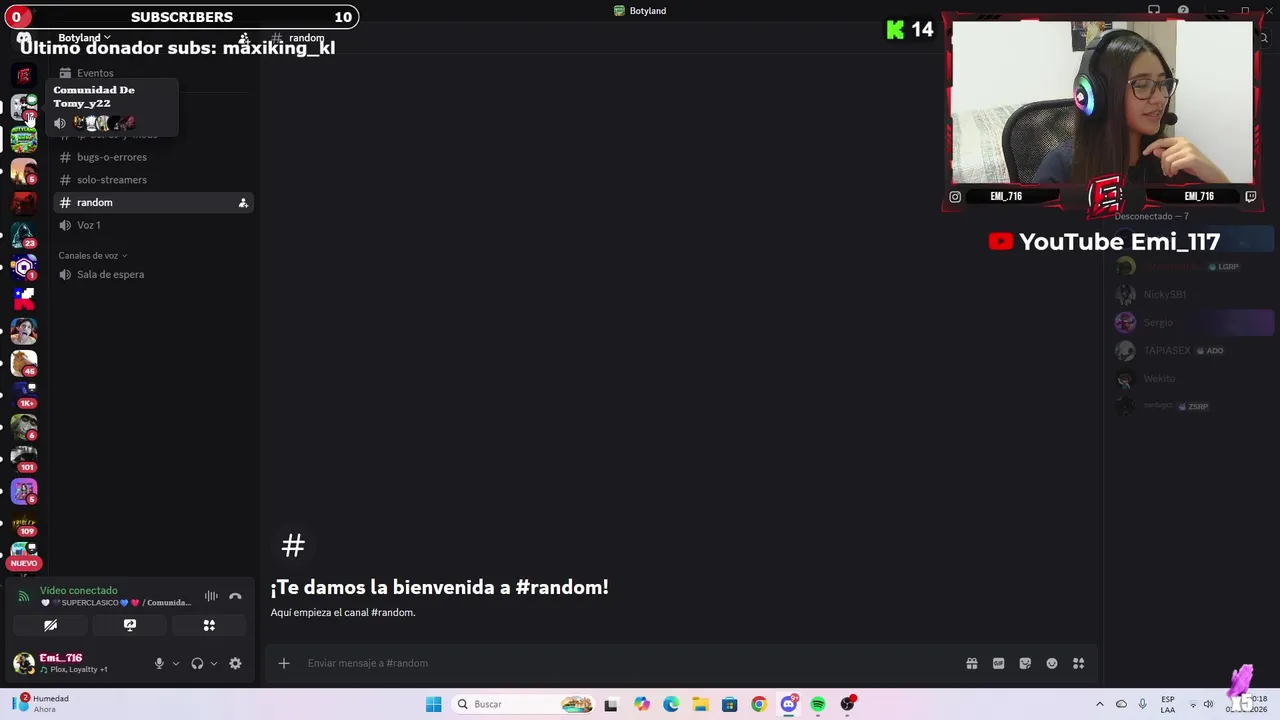Create invite icon on random channel
Viewport: 1280px width, 720px height.
pos(243,203)
